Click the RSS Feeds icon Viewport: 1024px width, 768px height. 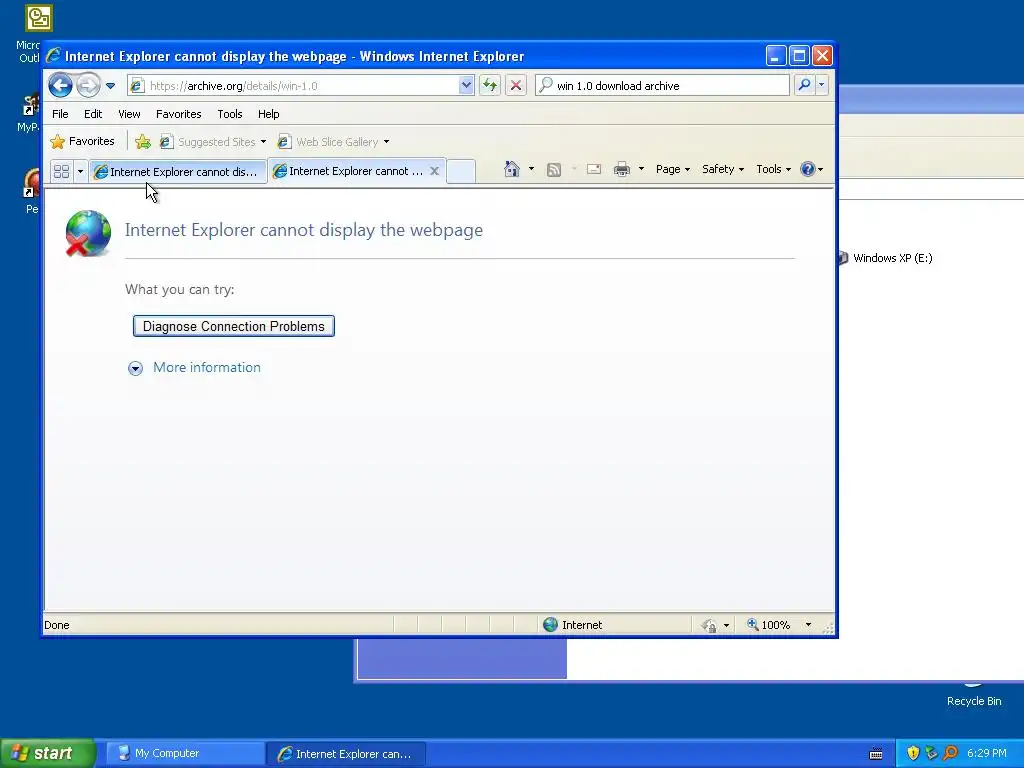coord(554,170)
